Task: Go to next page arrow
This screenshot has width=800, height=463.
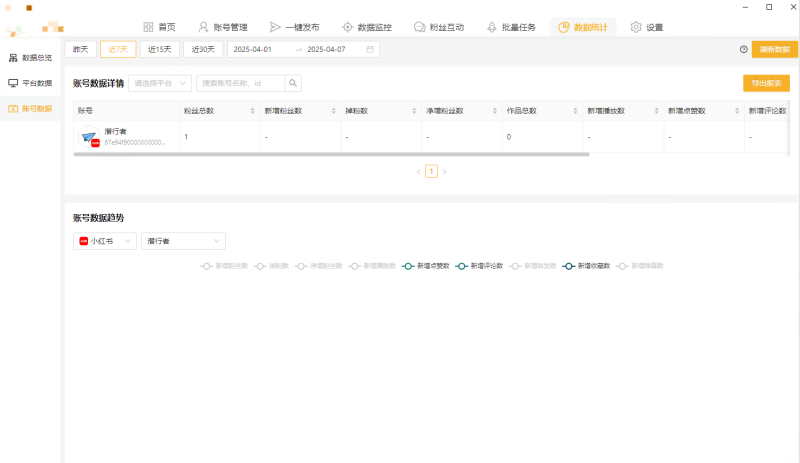Action: coord(444,172)
